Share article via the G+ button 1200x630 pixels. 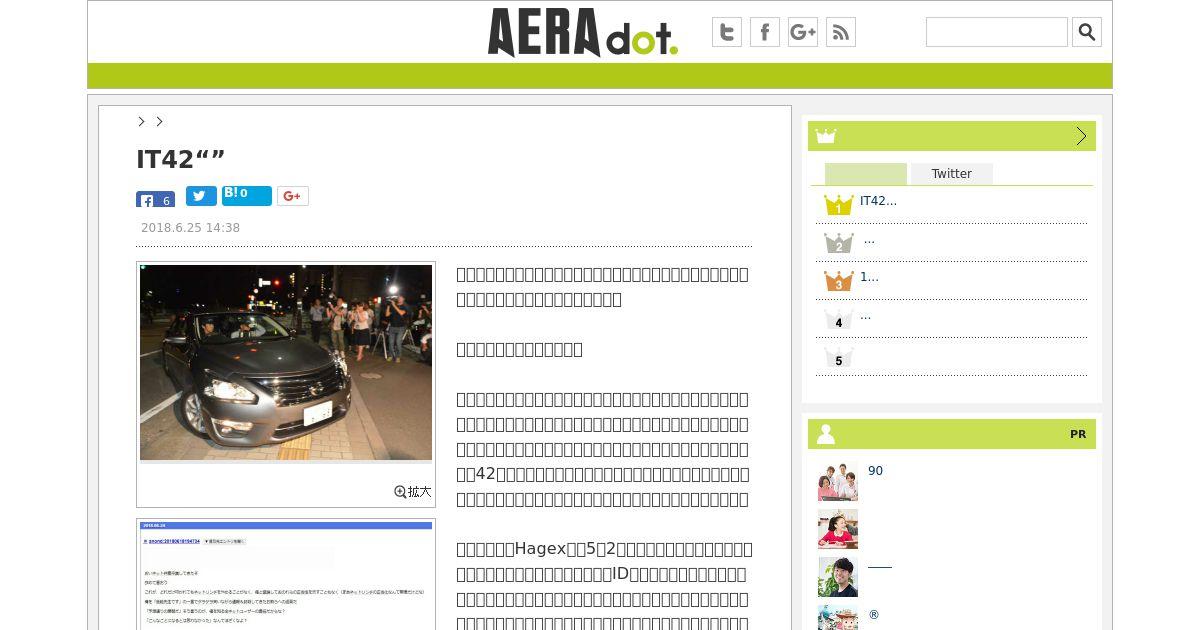pyautogui.click(x=293, y=196)
